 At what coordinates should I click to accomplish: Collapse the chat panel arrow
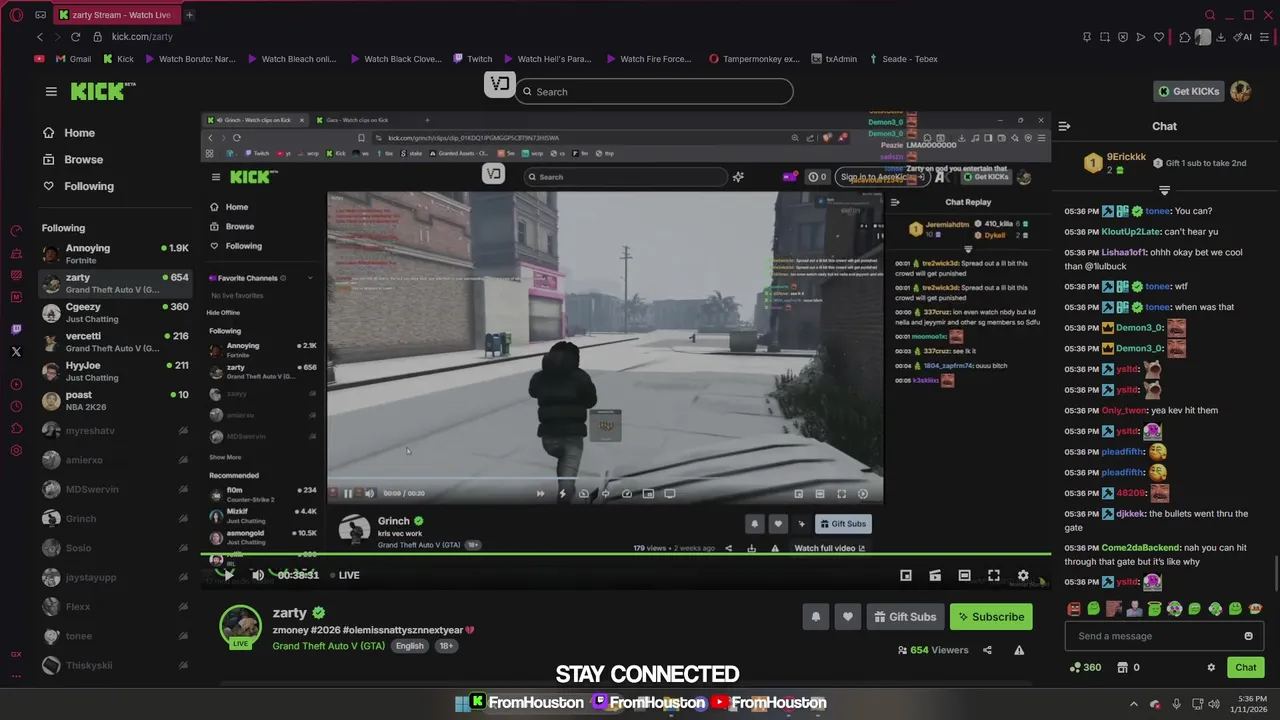point(1064,126)
